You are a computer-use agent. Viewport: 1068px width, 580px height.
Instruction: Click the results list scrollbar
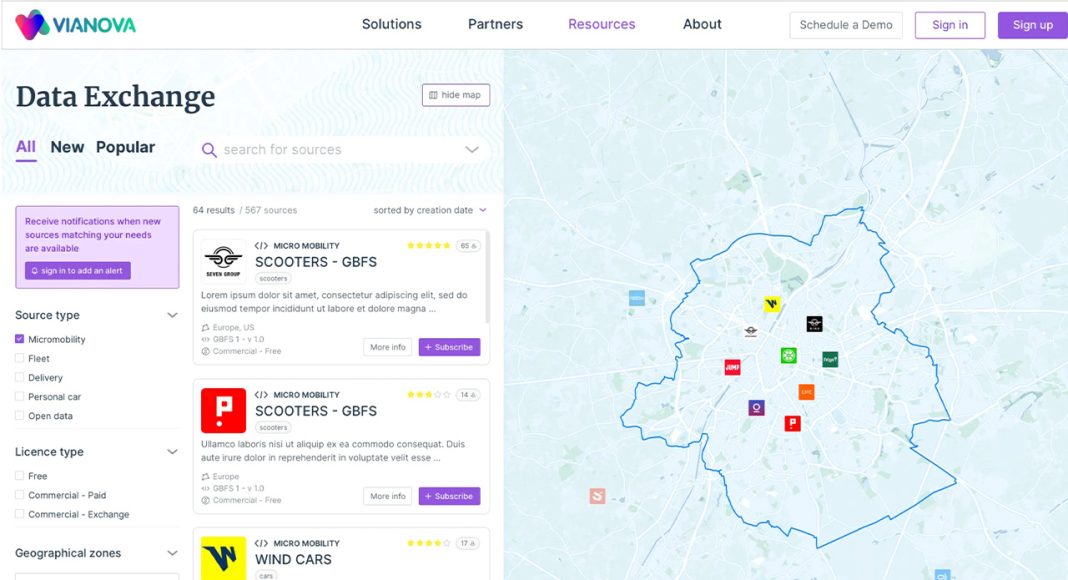point(488,278)
